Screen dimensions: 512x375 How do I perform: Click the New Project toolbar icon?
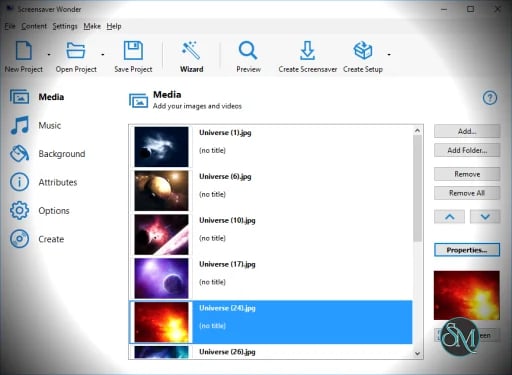point(24,51)
